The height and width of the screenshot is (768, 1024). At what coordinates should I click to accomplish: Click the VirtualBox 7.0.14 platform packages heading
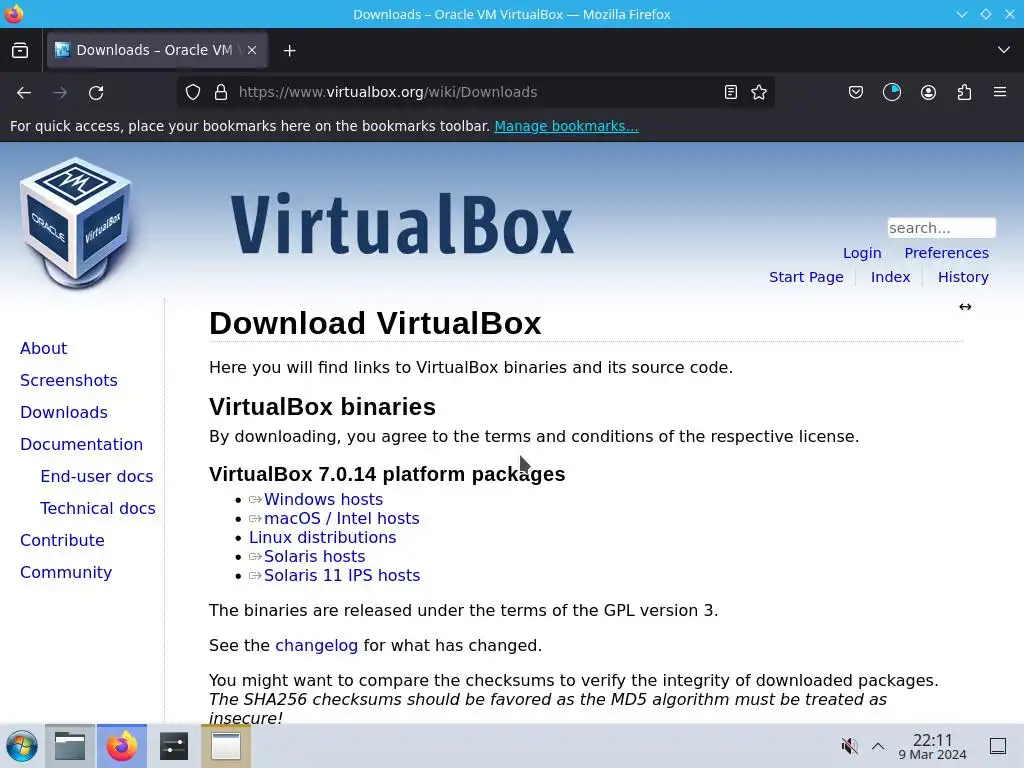[387, 474]
